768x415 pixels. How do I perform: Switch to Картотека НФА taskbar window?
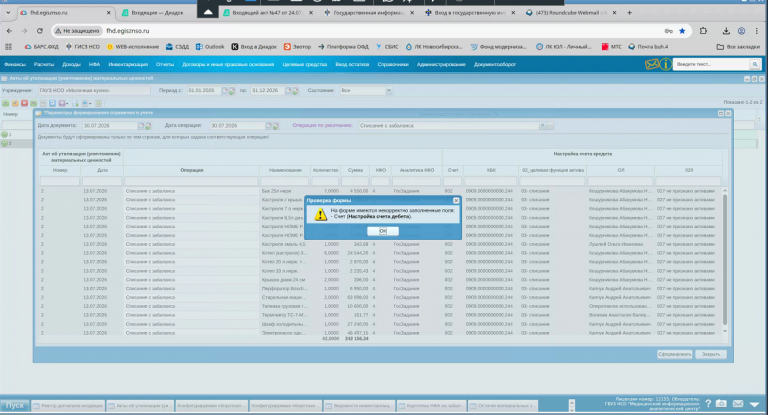pyautogui.click(x=431, y=406)
